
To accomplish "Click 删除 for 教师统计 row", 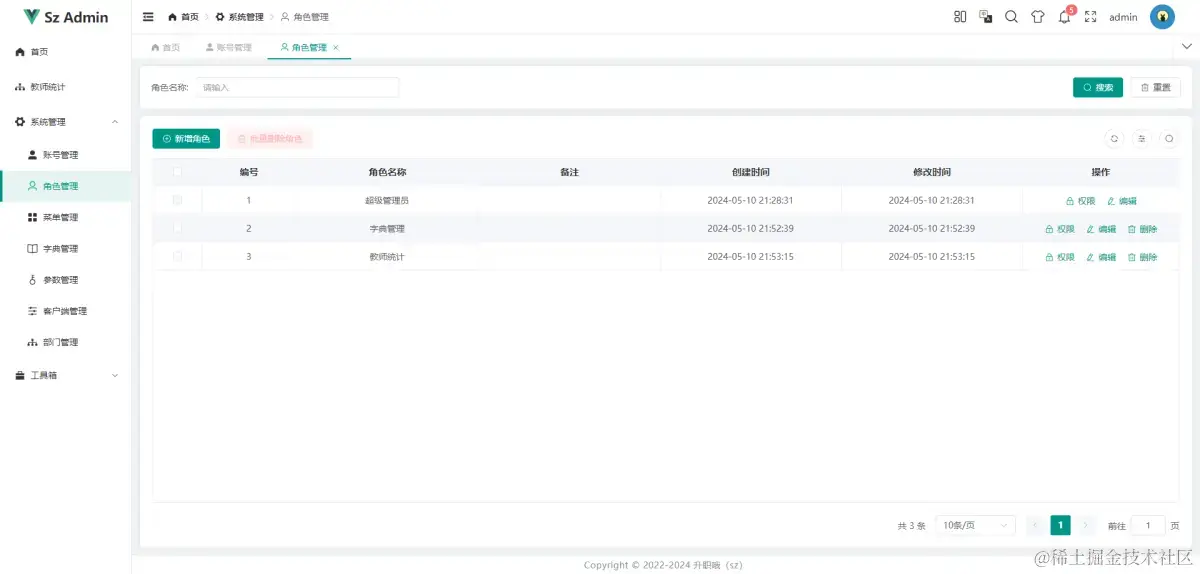I will (x=1142, y=257).
